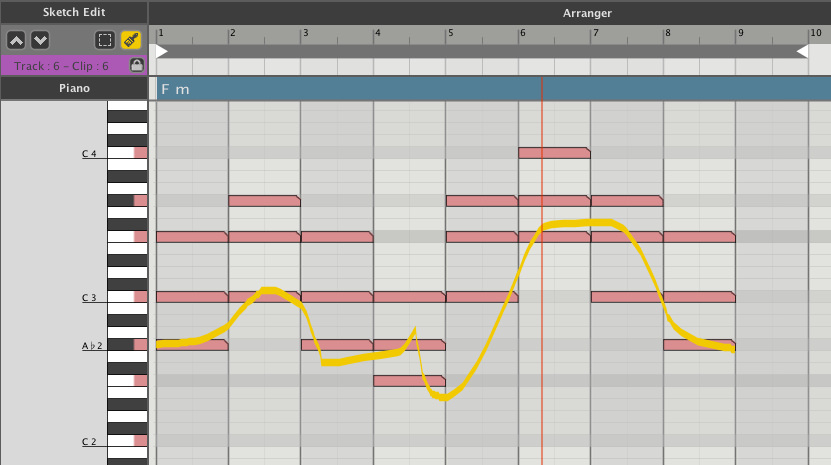
Task: Select the note below C 4 in bar 5
Action: (482, 200)
